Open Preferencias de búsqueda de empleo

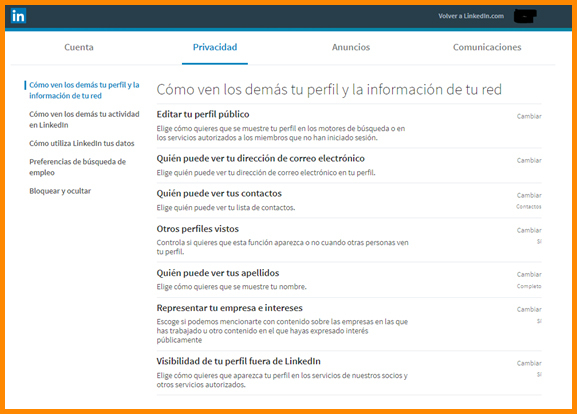(78, 167)
